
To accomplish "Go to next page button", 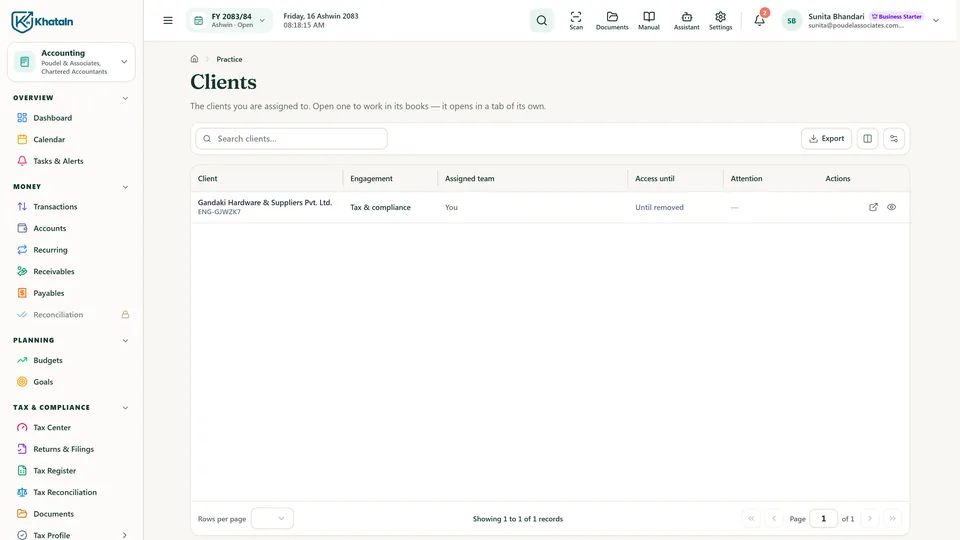I will [869, 519].
